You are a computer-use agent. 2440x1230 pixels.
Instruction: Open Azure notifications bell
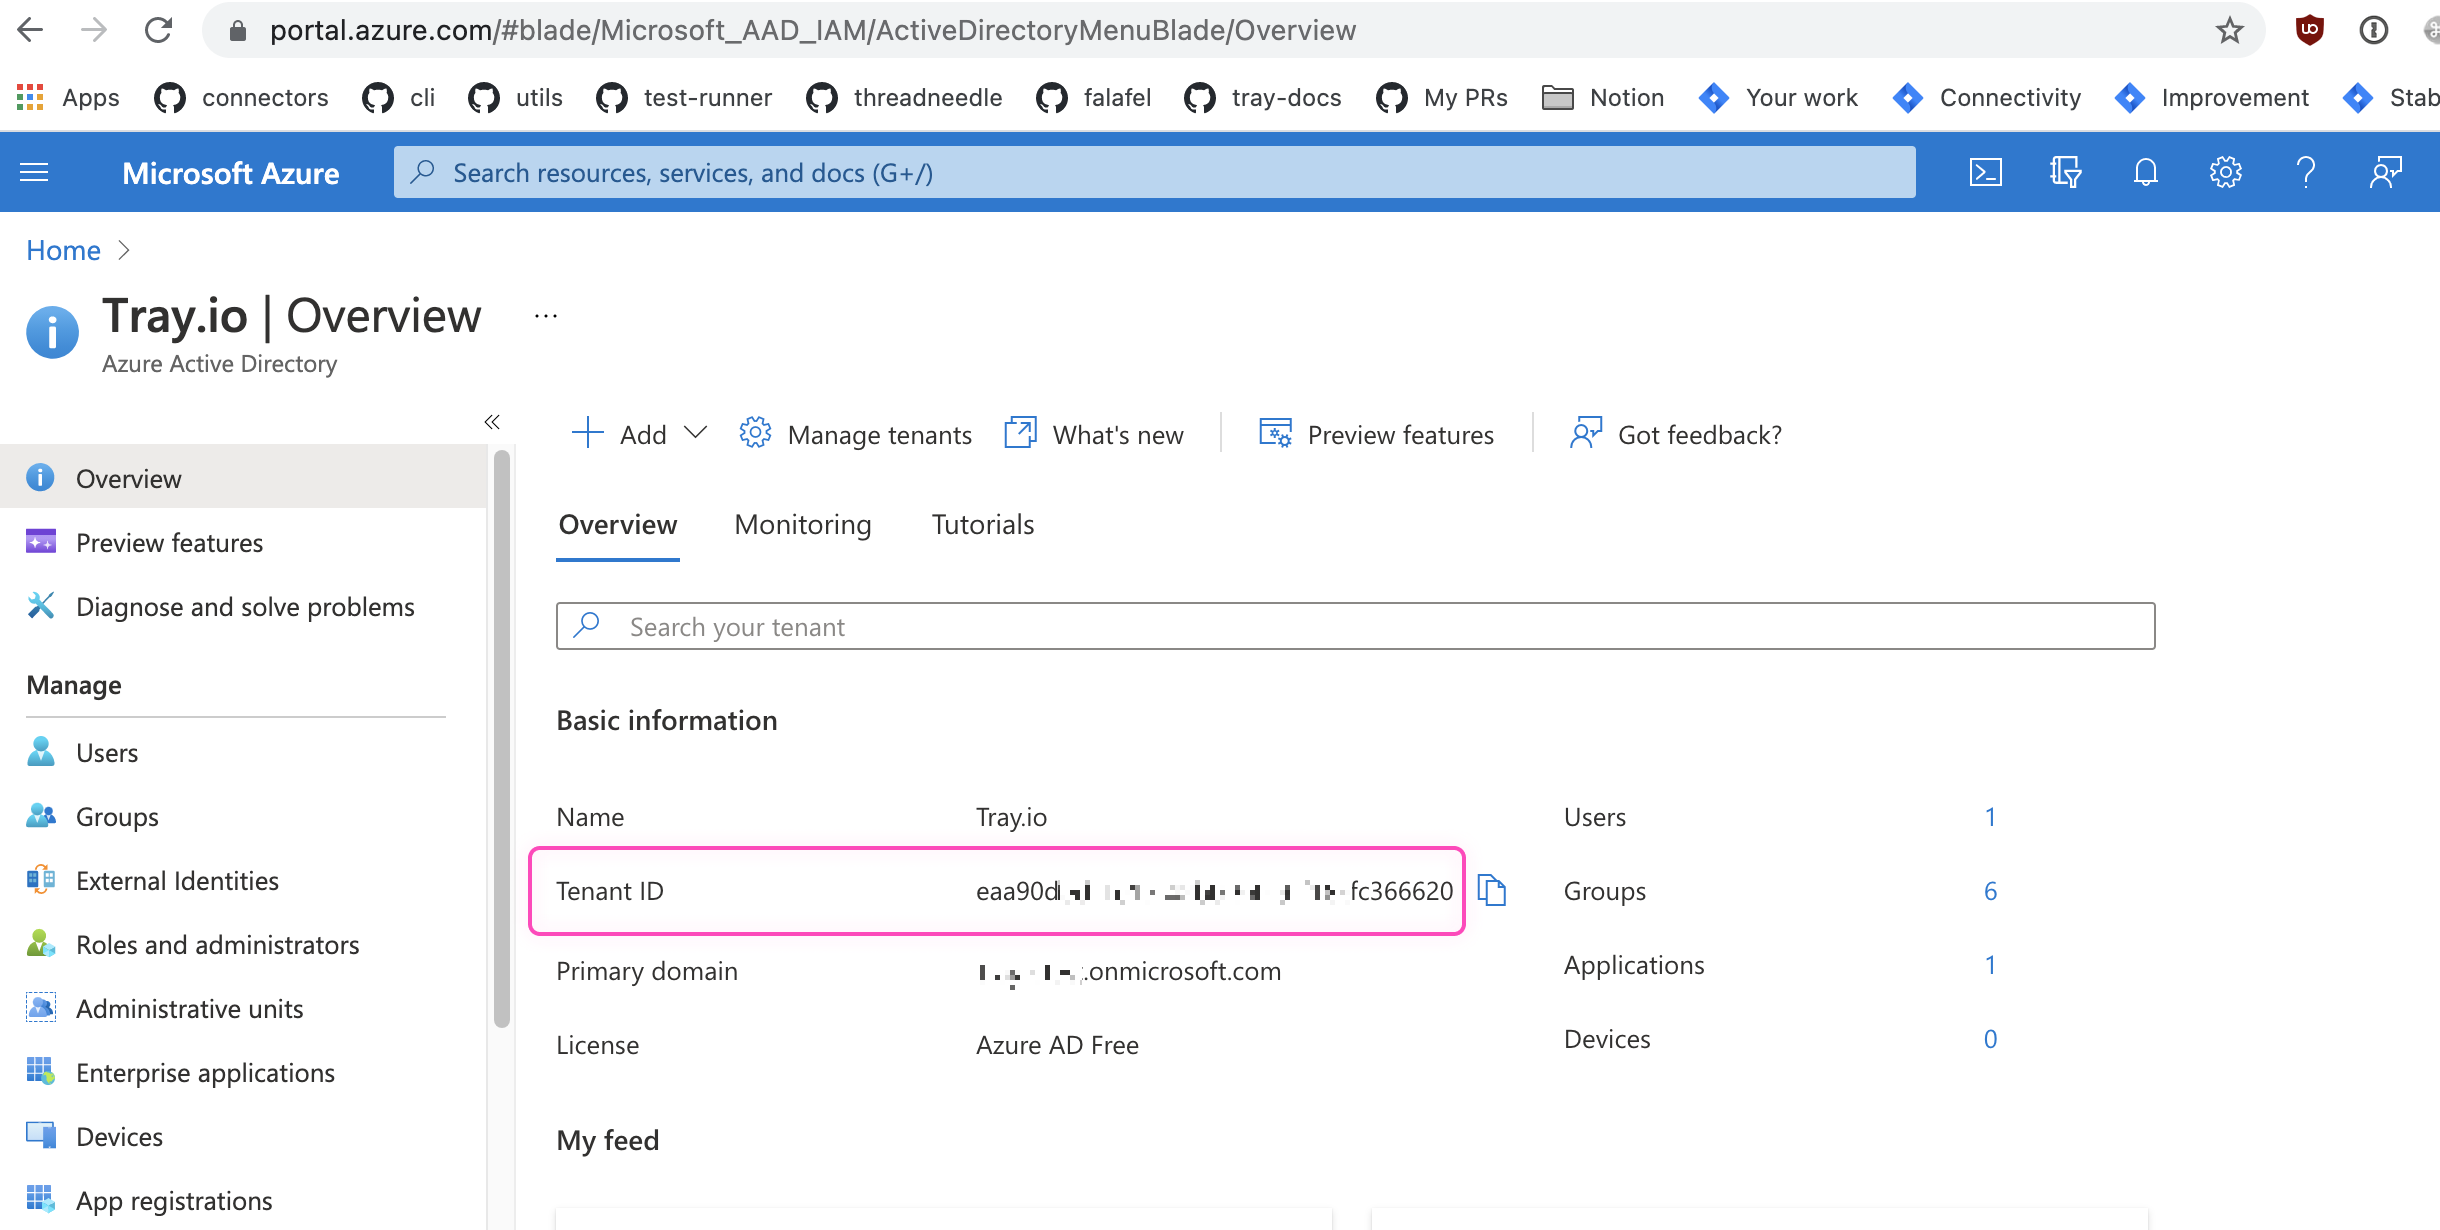(x=2144, y=172)
